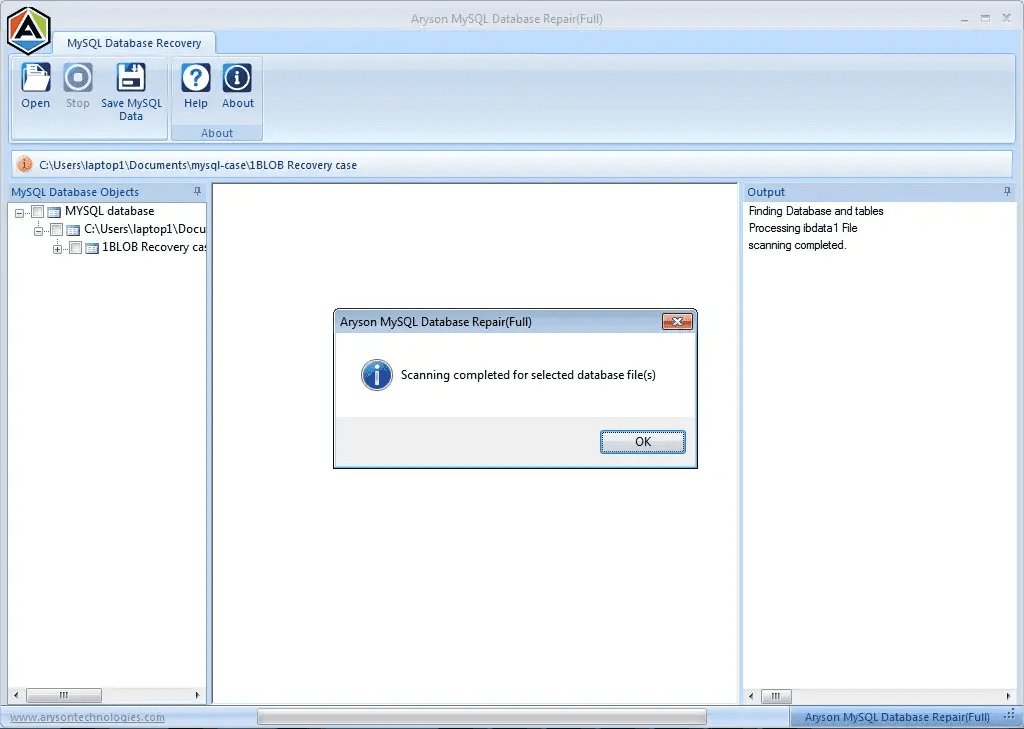
Task: Open the Help icon
Action: coord(195,78)
